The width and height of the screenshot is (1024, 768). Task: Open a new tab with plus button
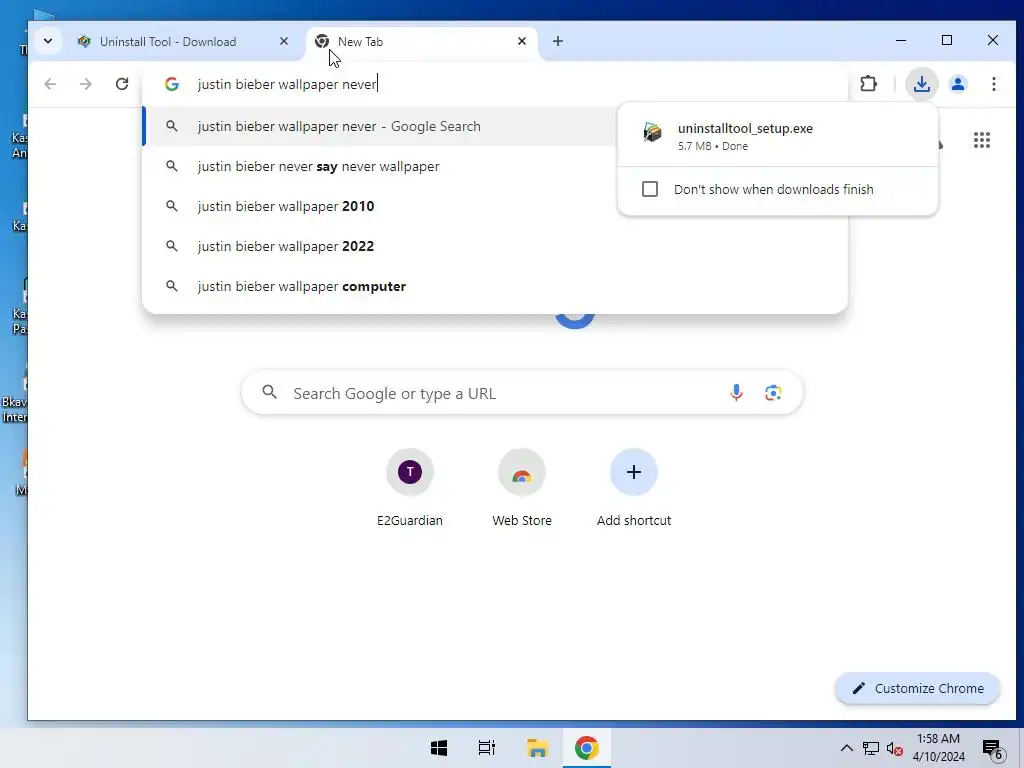558,41
